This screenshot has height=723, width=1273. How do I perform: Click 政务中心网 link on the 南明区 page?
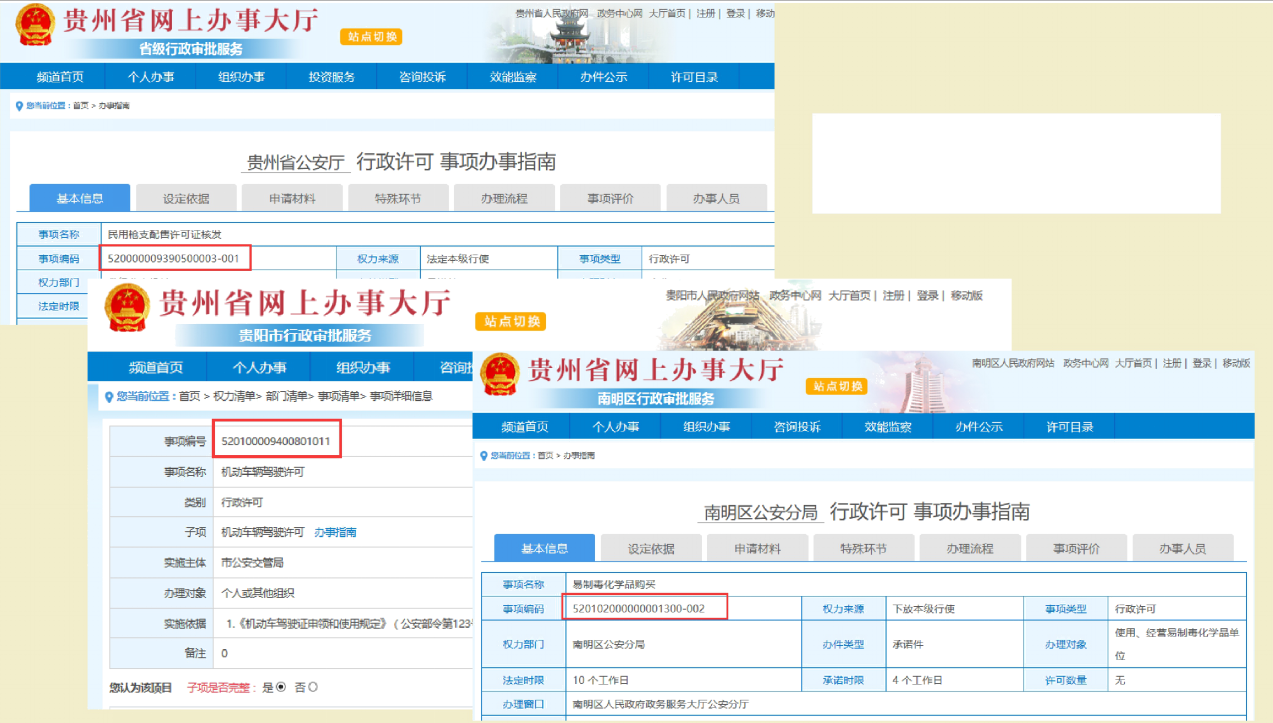click(x=1086, y=363)
